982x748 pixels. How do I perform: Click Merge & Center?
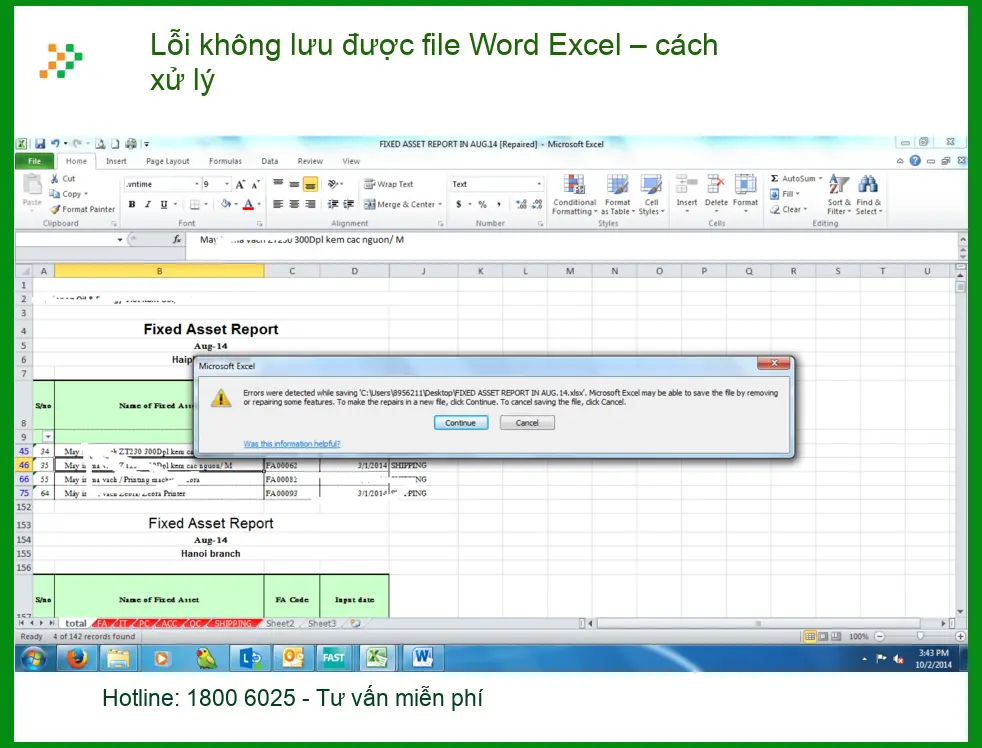pos(401,204)
